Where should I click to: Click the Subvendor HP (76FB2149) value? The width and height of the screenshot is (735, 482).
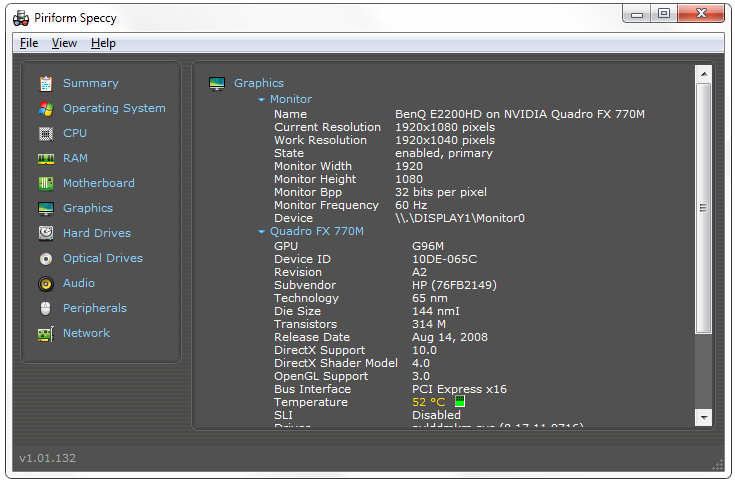coord(454,285)
